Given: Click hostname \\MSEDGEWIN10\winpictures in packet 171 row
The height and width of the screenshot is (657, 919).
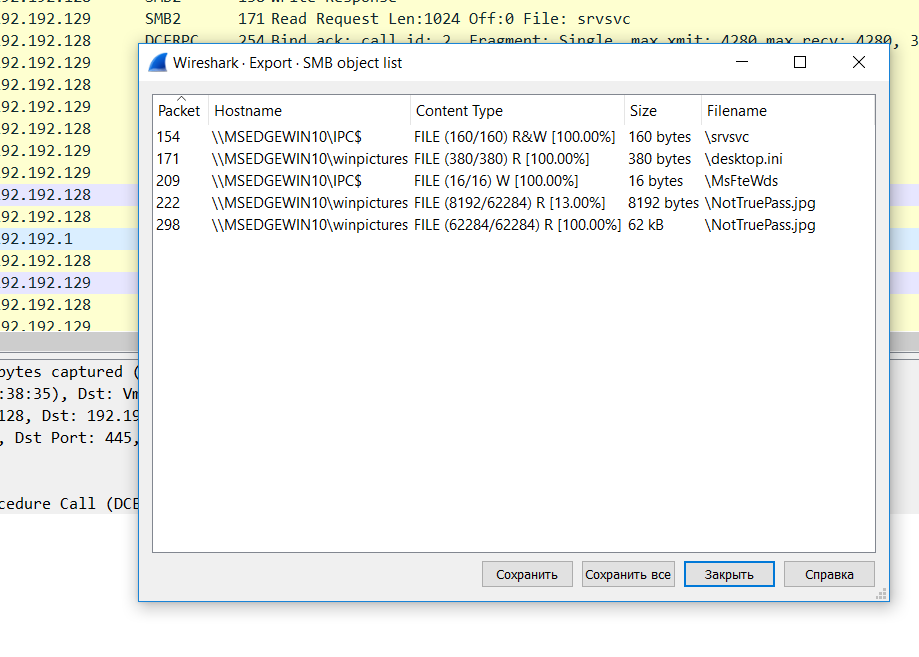Looking at the screenshot, I should click(309, 159).
